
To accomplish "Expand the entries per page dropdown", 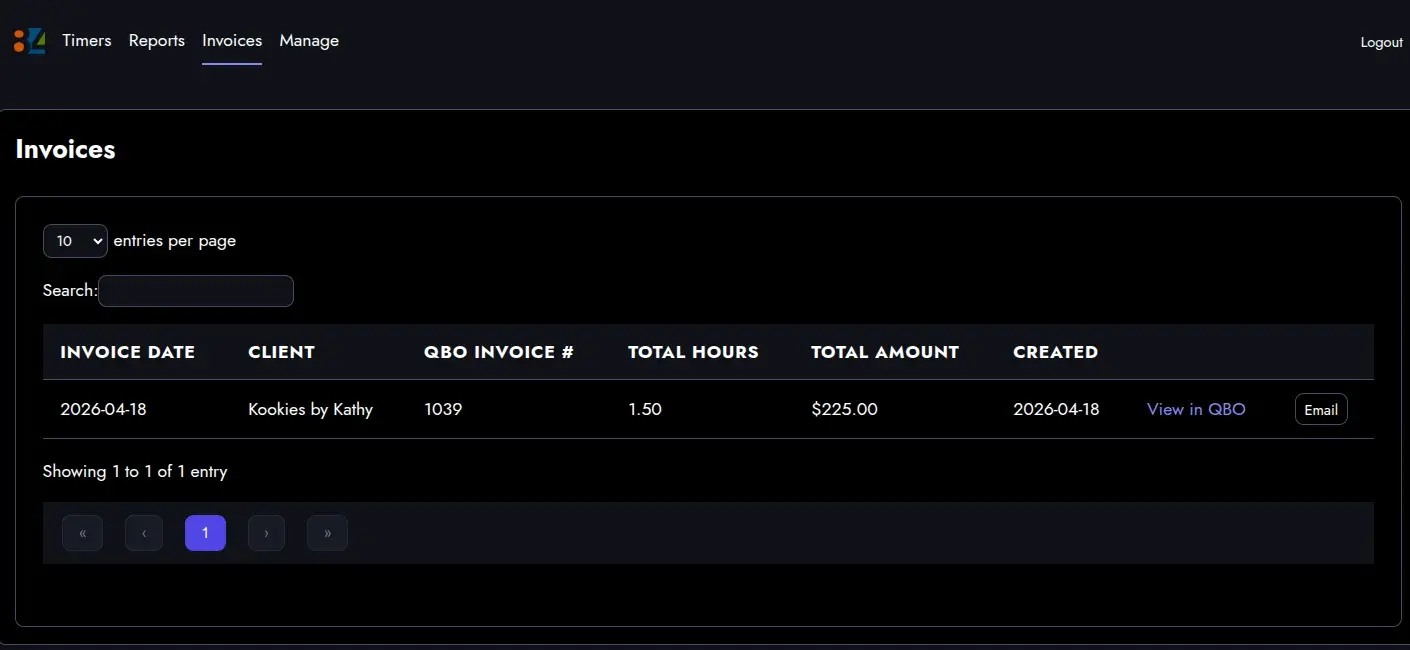I will (75, 241).
